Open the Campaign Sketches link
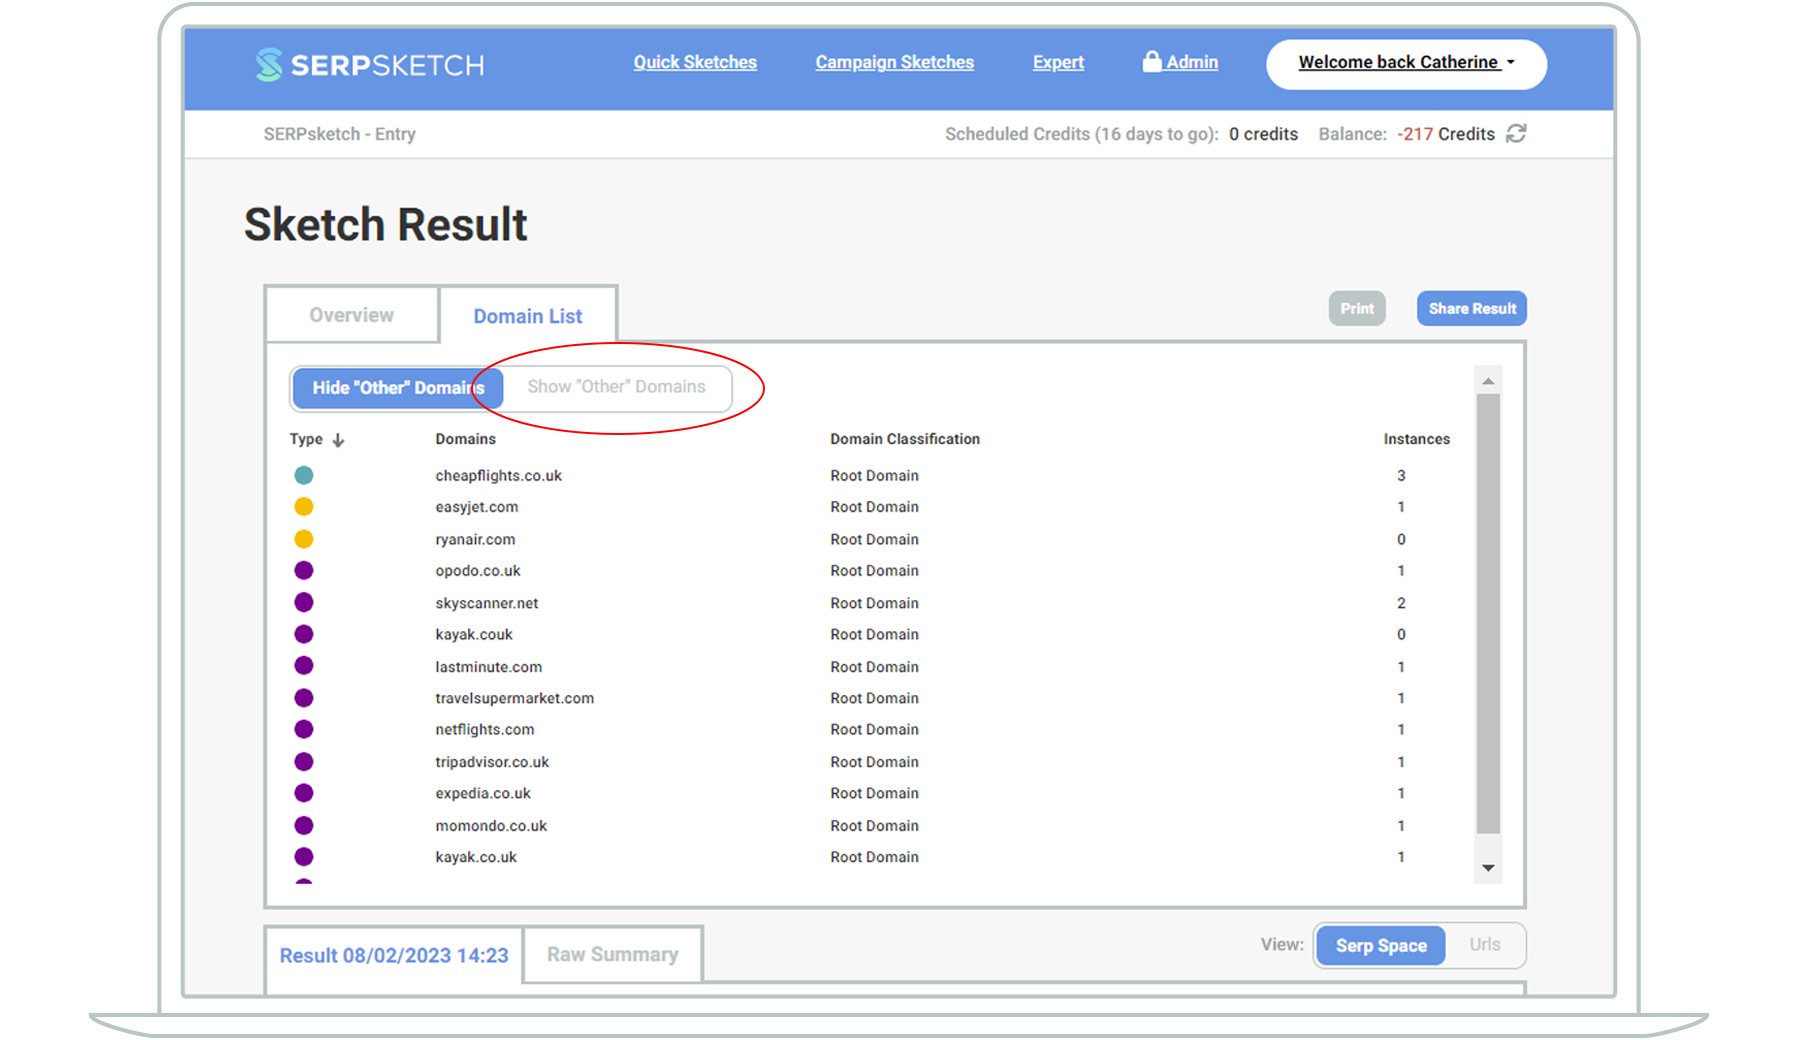Image resolution: width=1800 pixels, height=1040 pixels. point(894,62)
